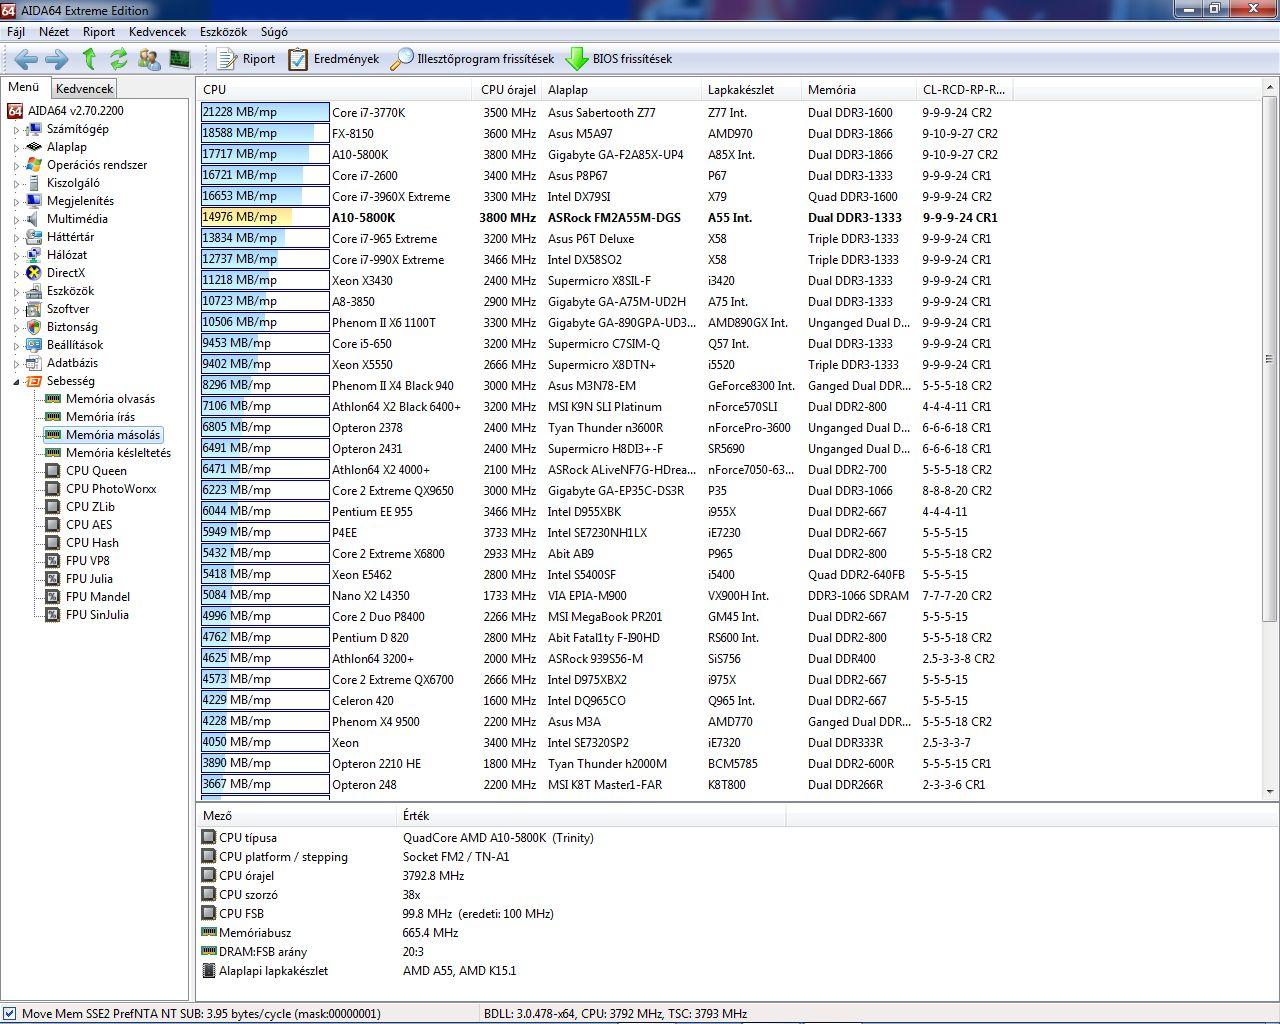Click the Adatbázis tree icon
The width and height of the screenshot is (1280, 1024).
pyautogui.click(x=34, y=363)
